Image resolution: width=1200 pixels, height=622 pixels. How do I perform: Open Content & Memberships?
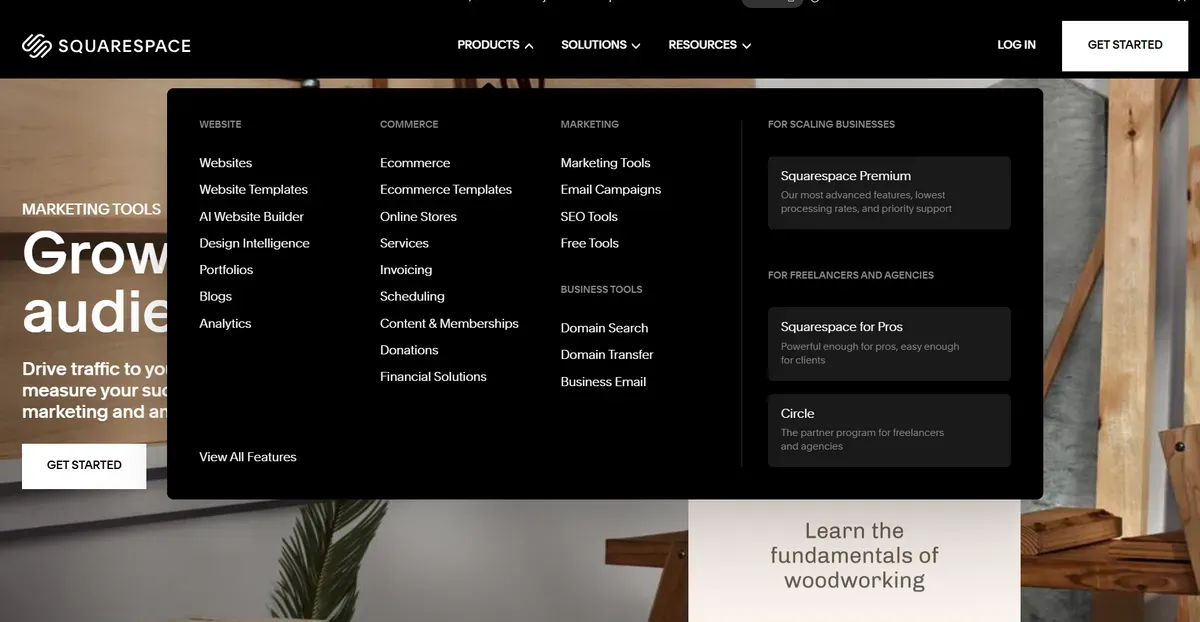(x=449, y=324)
